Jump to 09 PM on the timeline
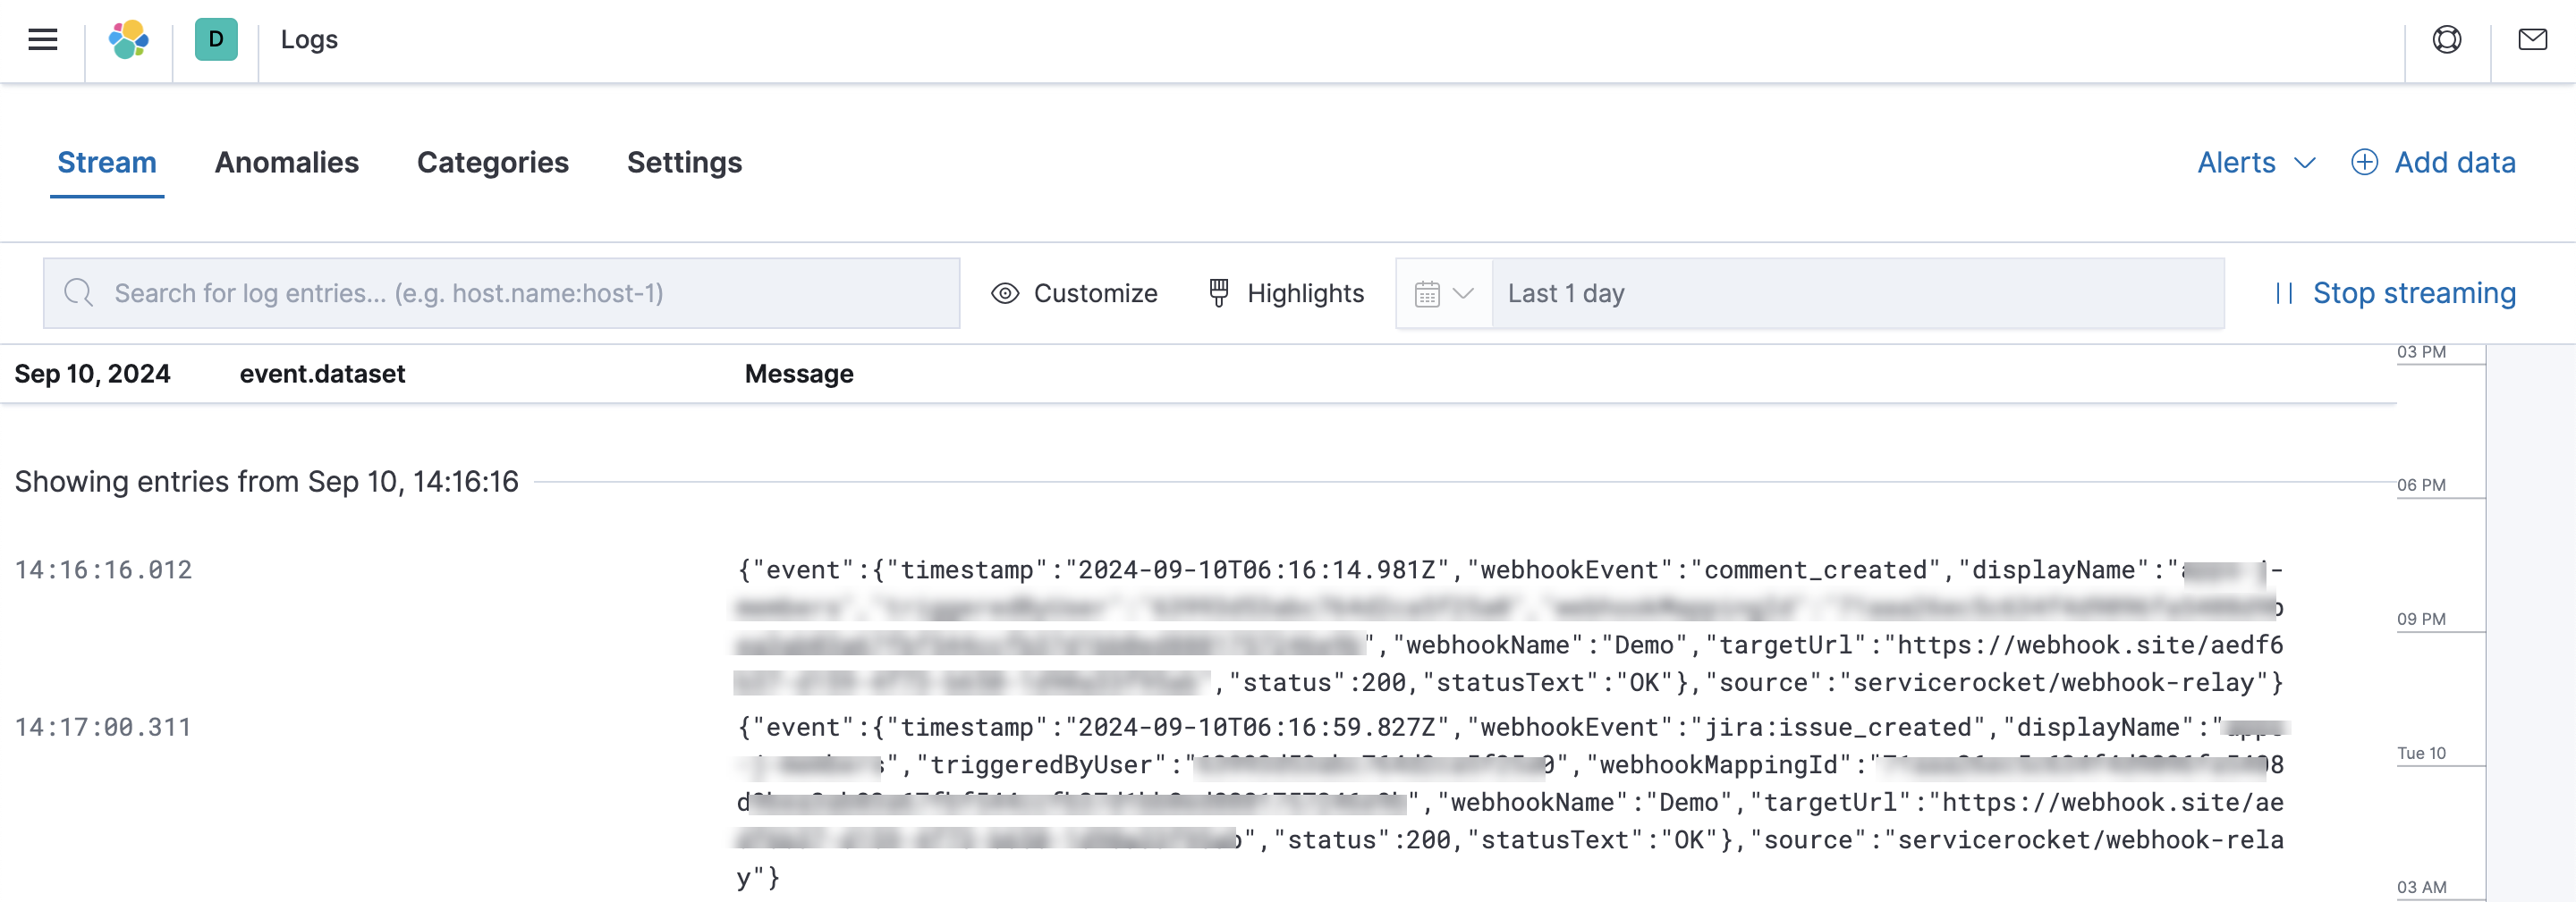Screen dimensions: 2576x902 click(x=2421, y=619)
